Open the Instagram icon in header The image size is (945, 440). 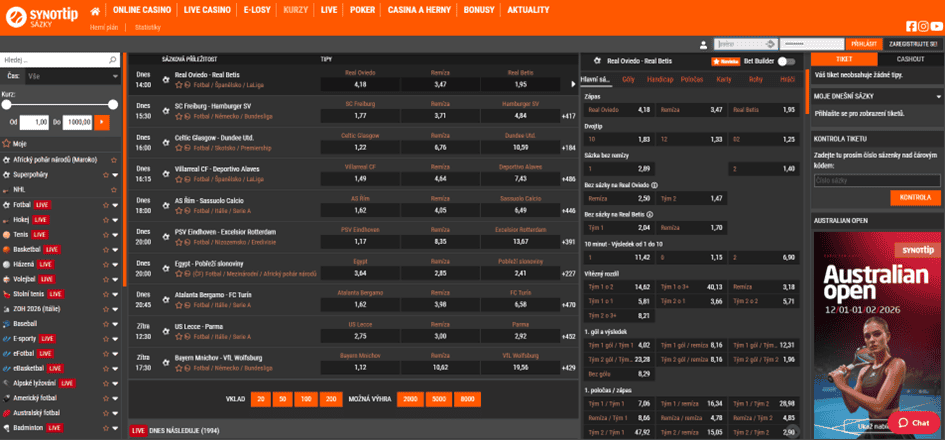tap(923, 26)
